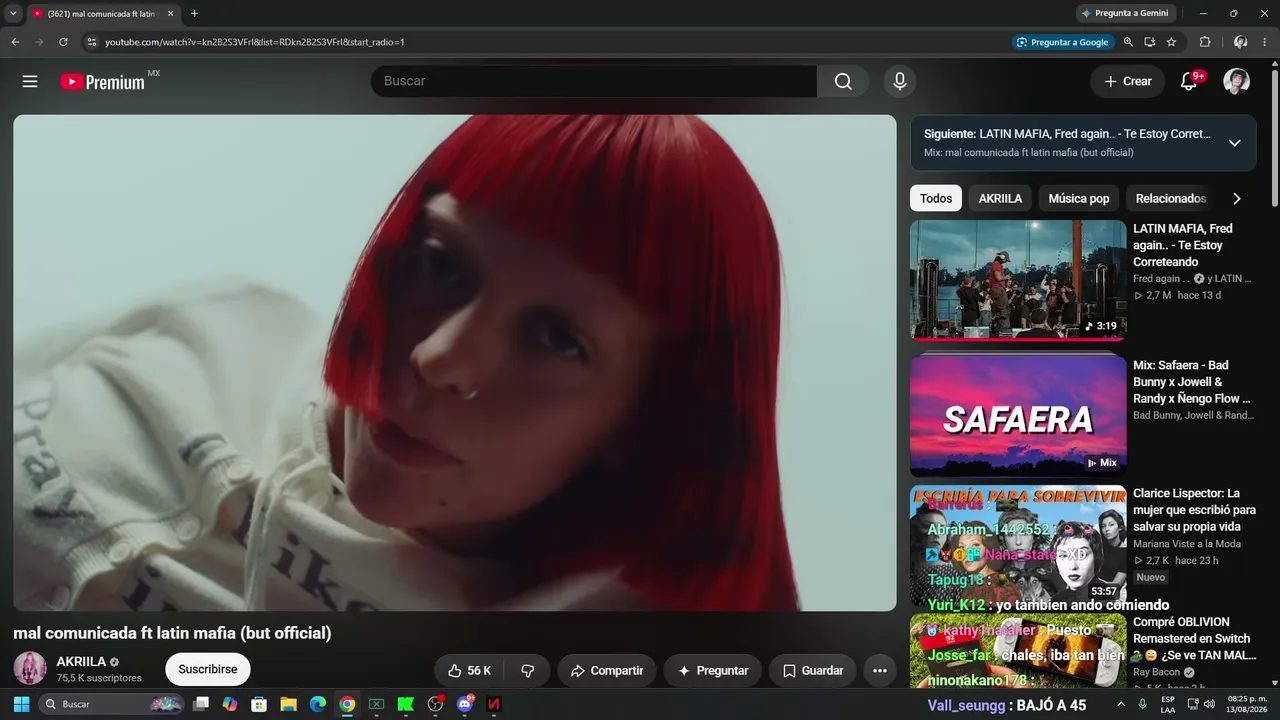1280x720 pixels.
Task: Switch to the mal comunicada browser tab
Action: point(103,14)
